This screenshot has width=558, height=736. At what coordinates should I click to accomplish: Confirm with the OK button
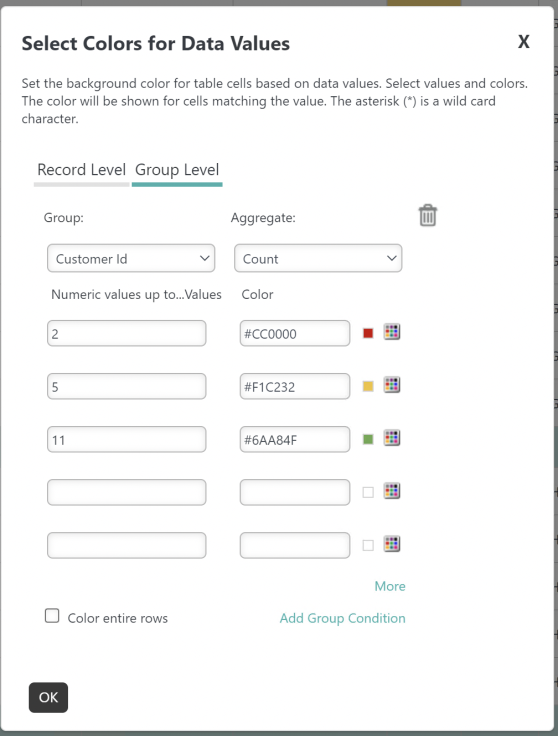[x=48, y=697]
